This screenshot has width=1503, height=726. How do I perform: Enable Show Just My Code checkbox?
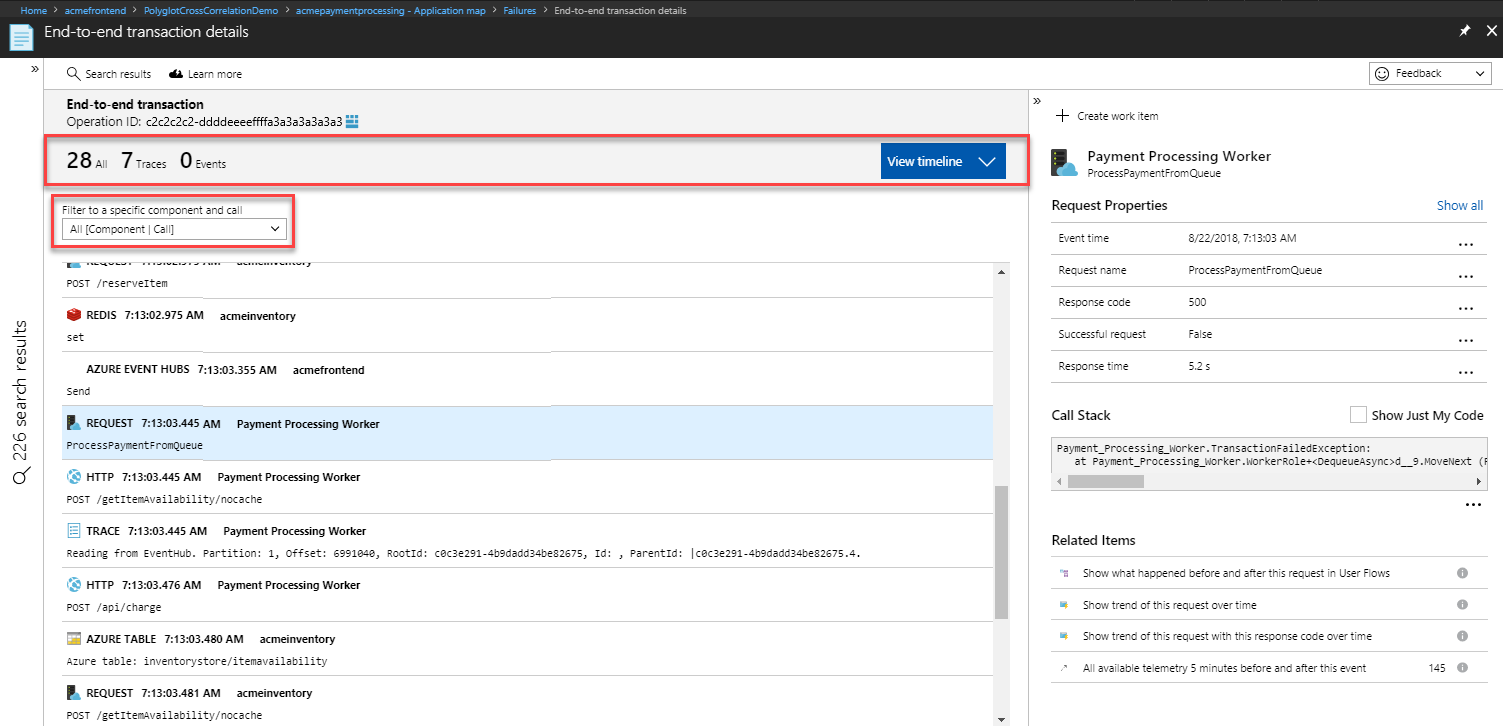click(1358, 415)
